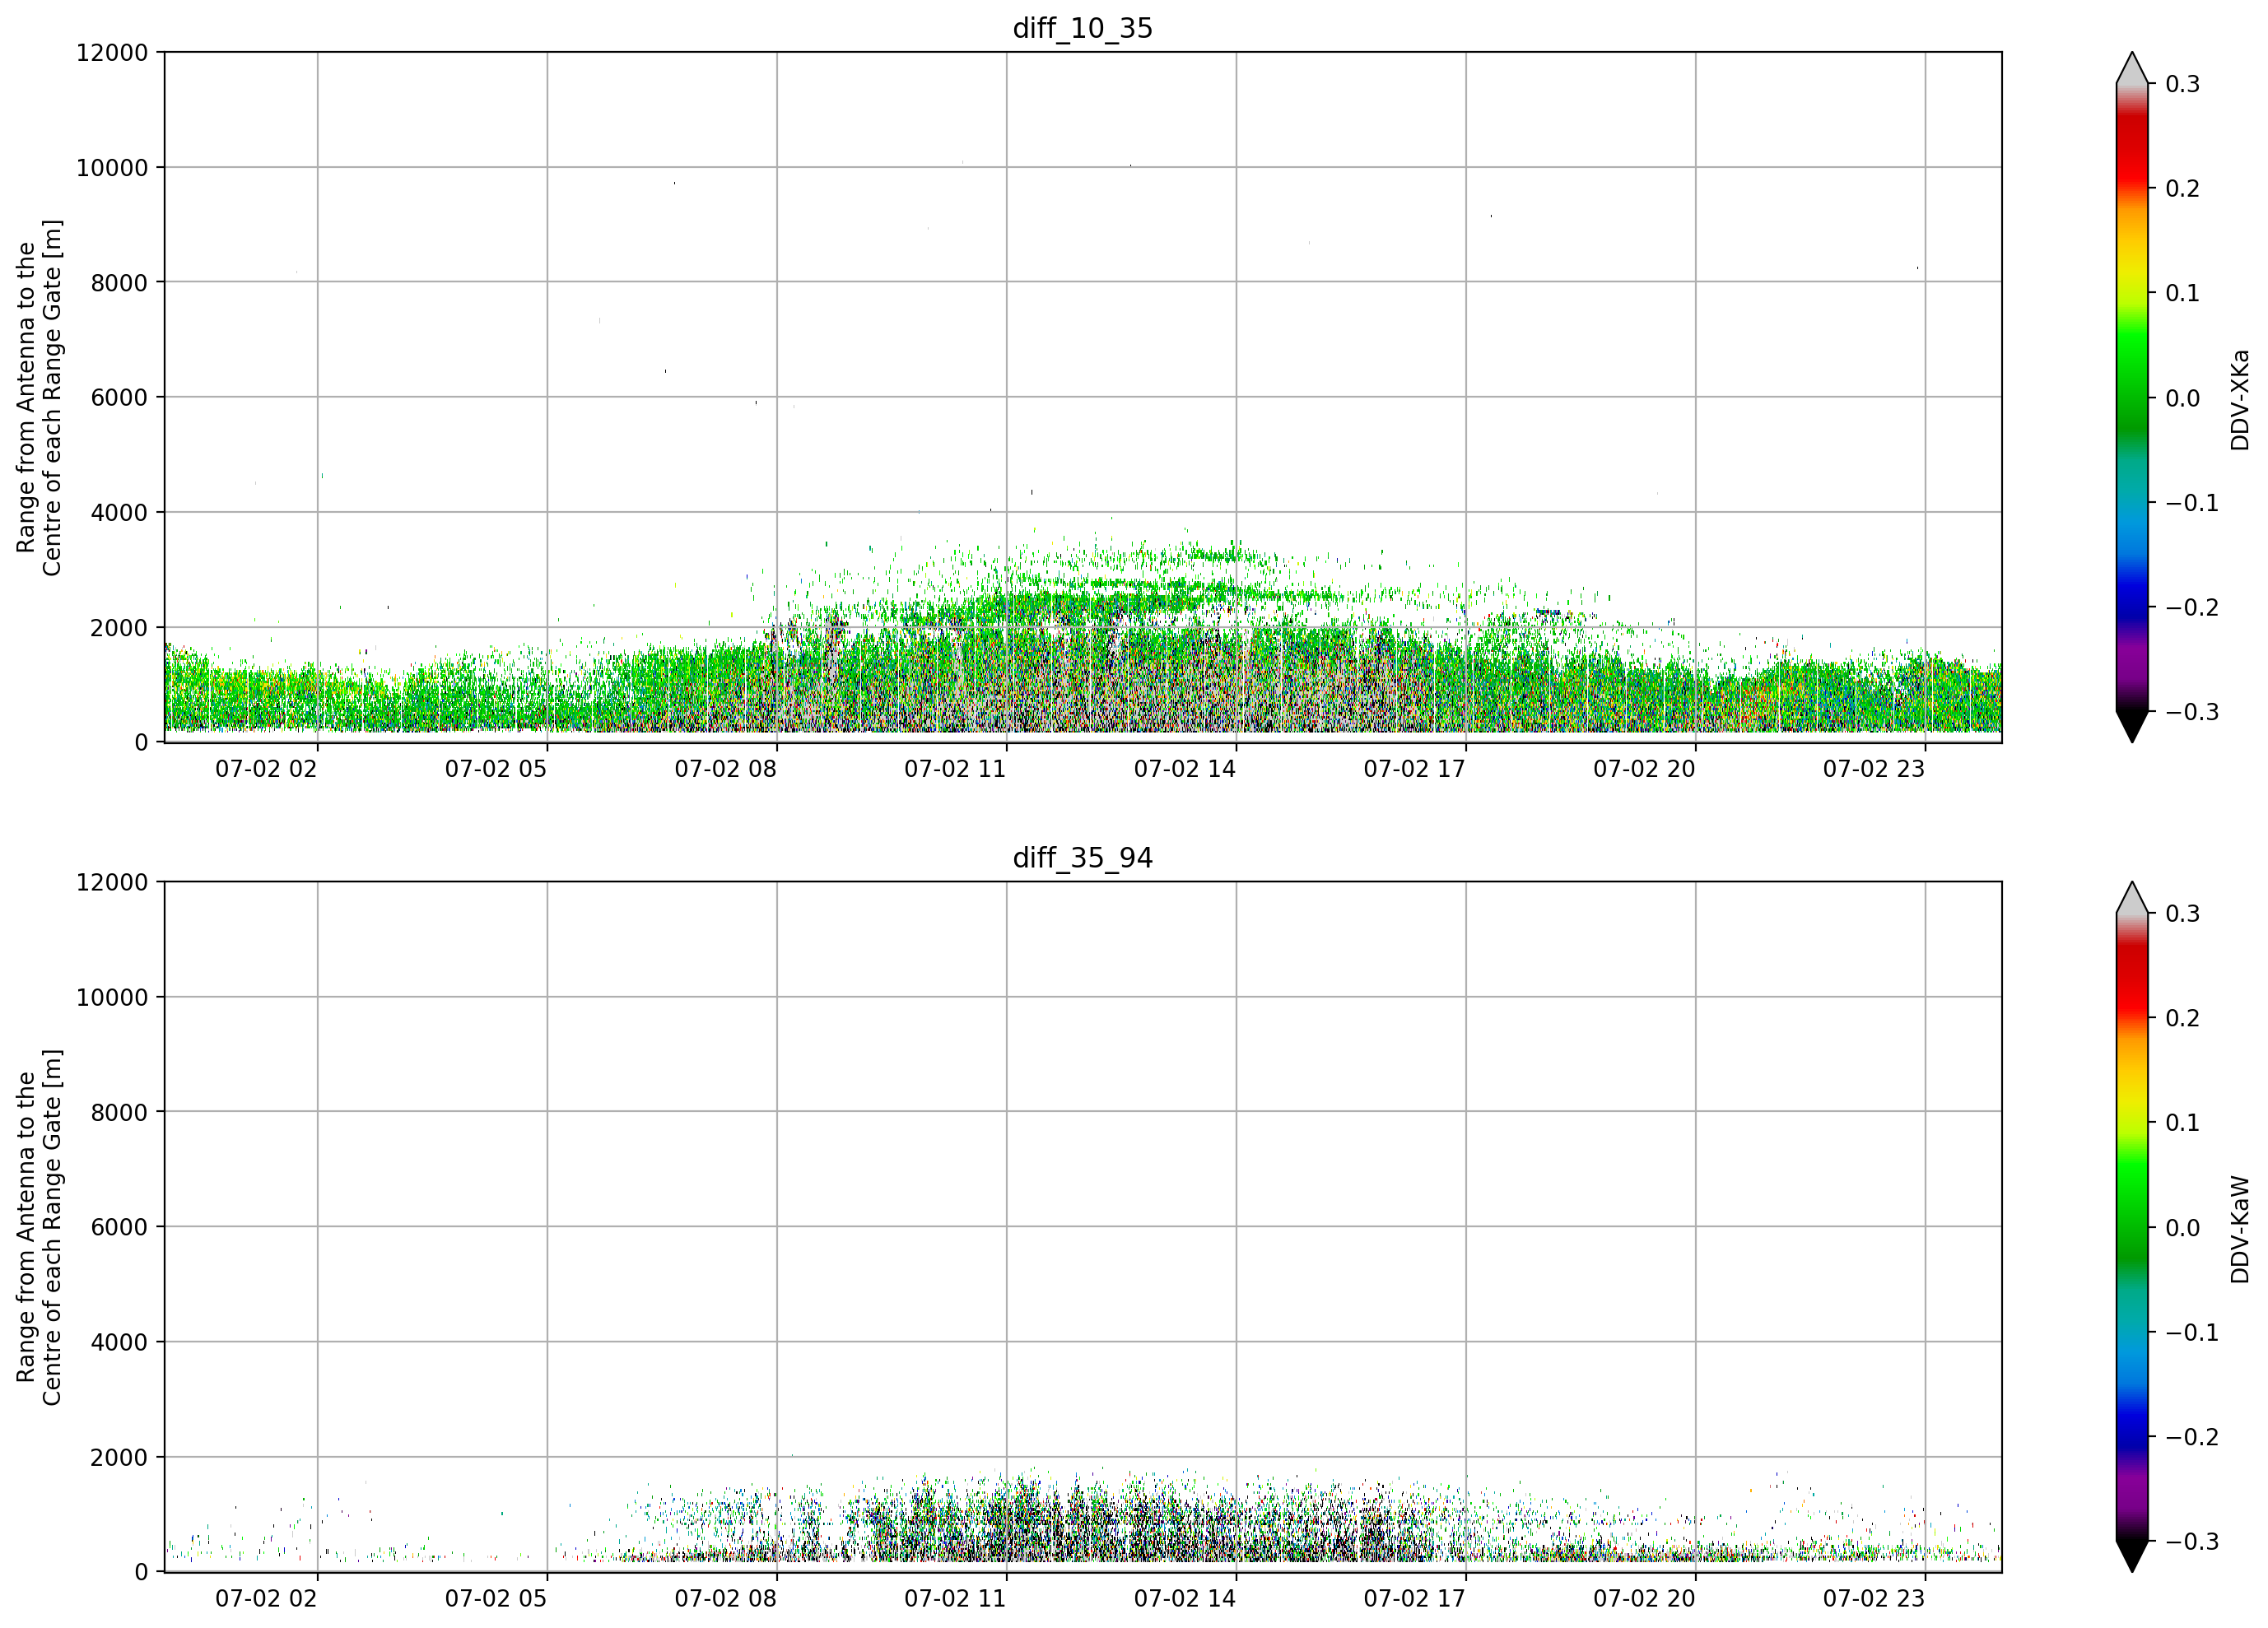Select x-tick "07-02 08" under diff_10_35 plot
The height and width of the screenshot is (1628, 2268).
pos(726,769)
